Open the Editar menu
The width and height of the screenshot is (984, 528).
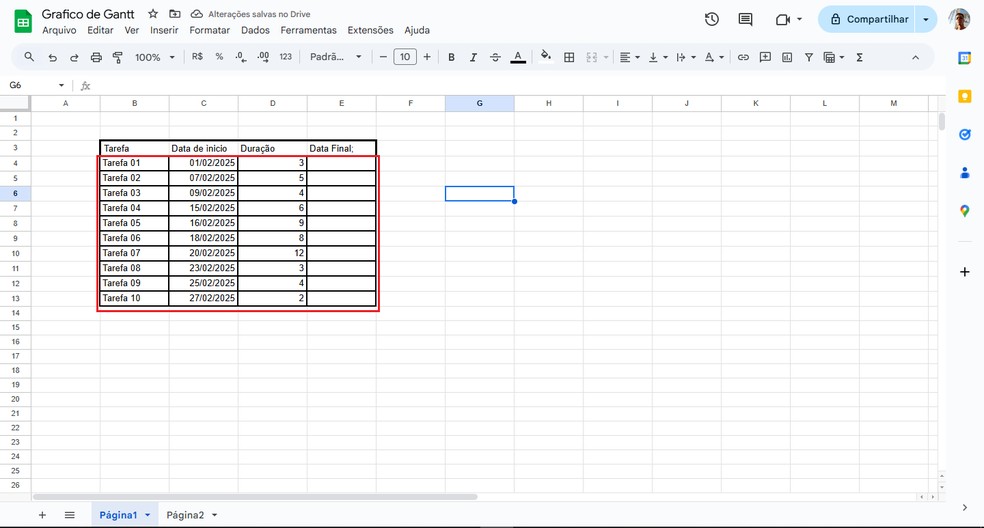100,30
